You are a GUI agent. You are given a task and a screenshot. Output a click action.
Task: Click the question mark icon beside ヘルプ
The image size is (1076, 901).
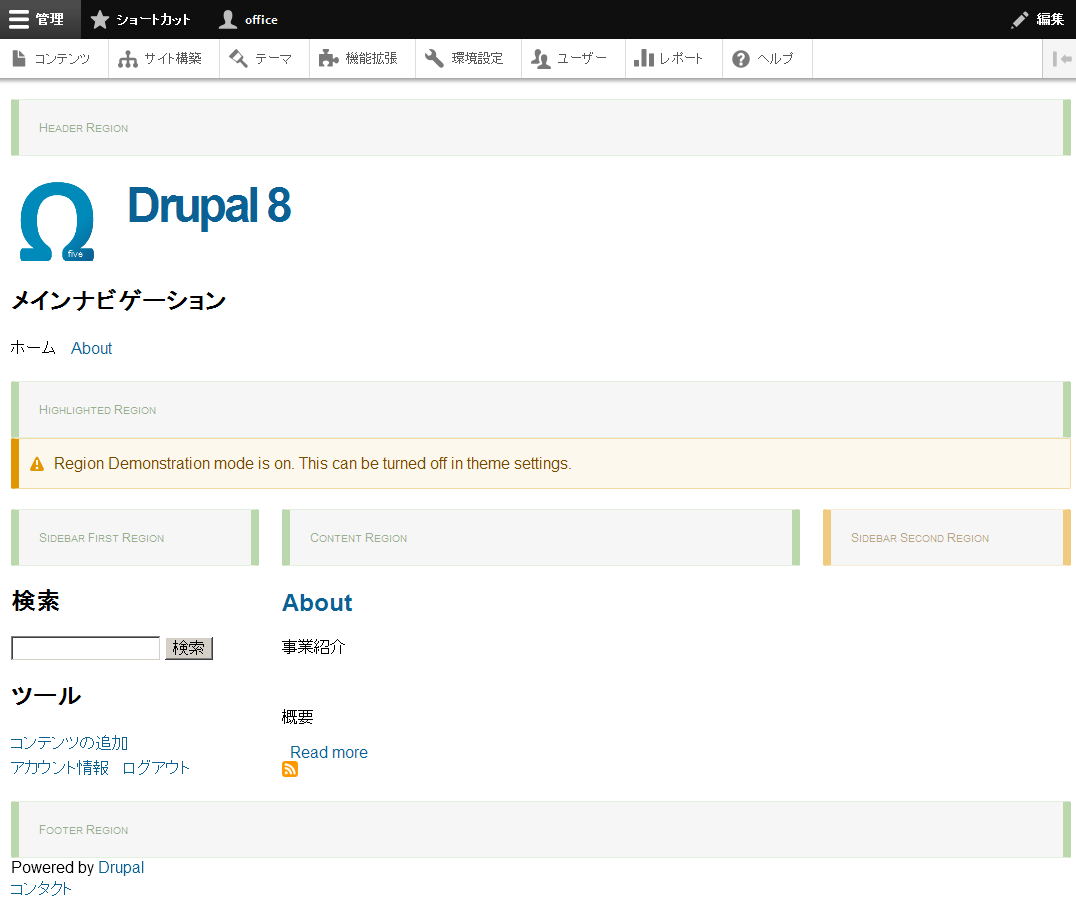pyautogui.click(x=741, y=59)
